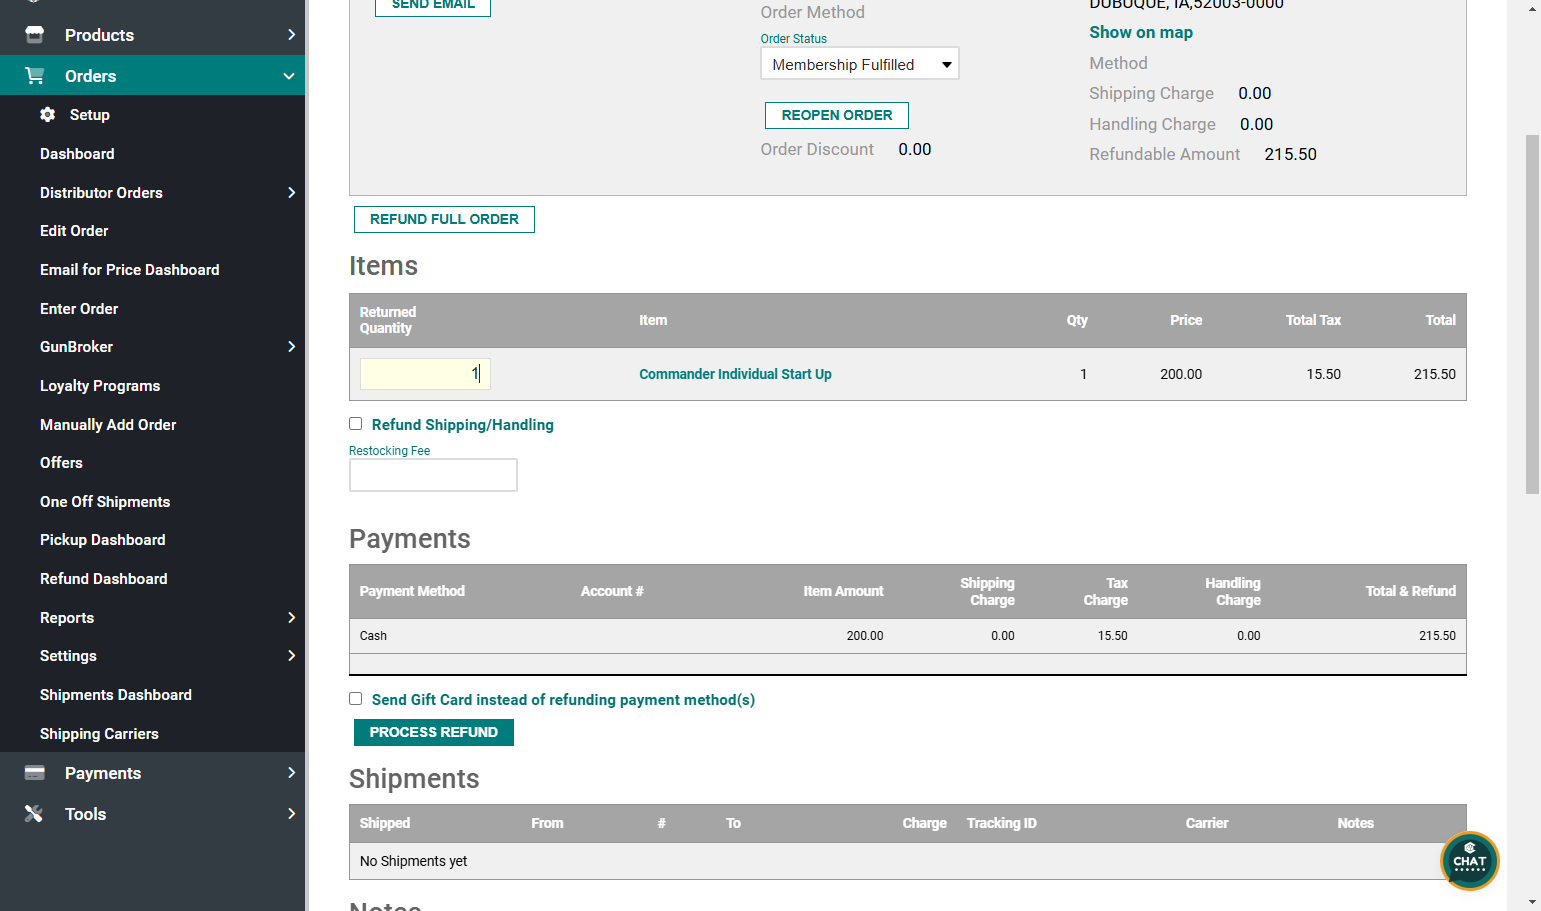Collapse the Orders menu chevron
This screenshot has width=1541, height=911.
(289, 76)
